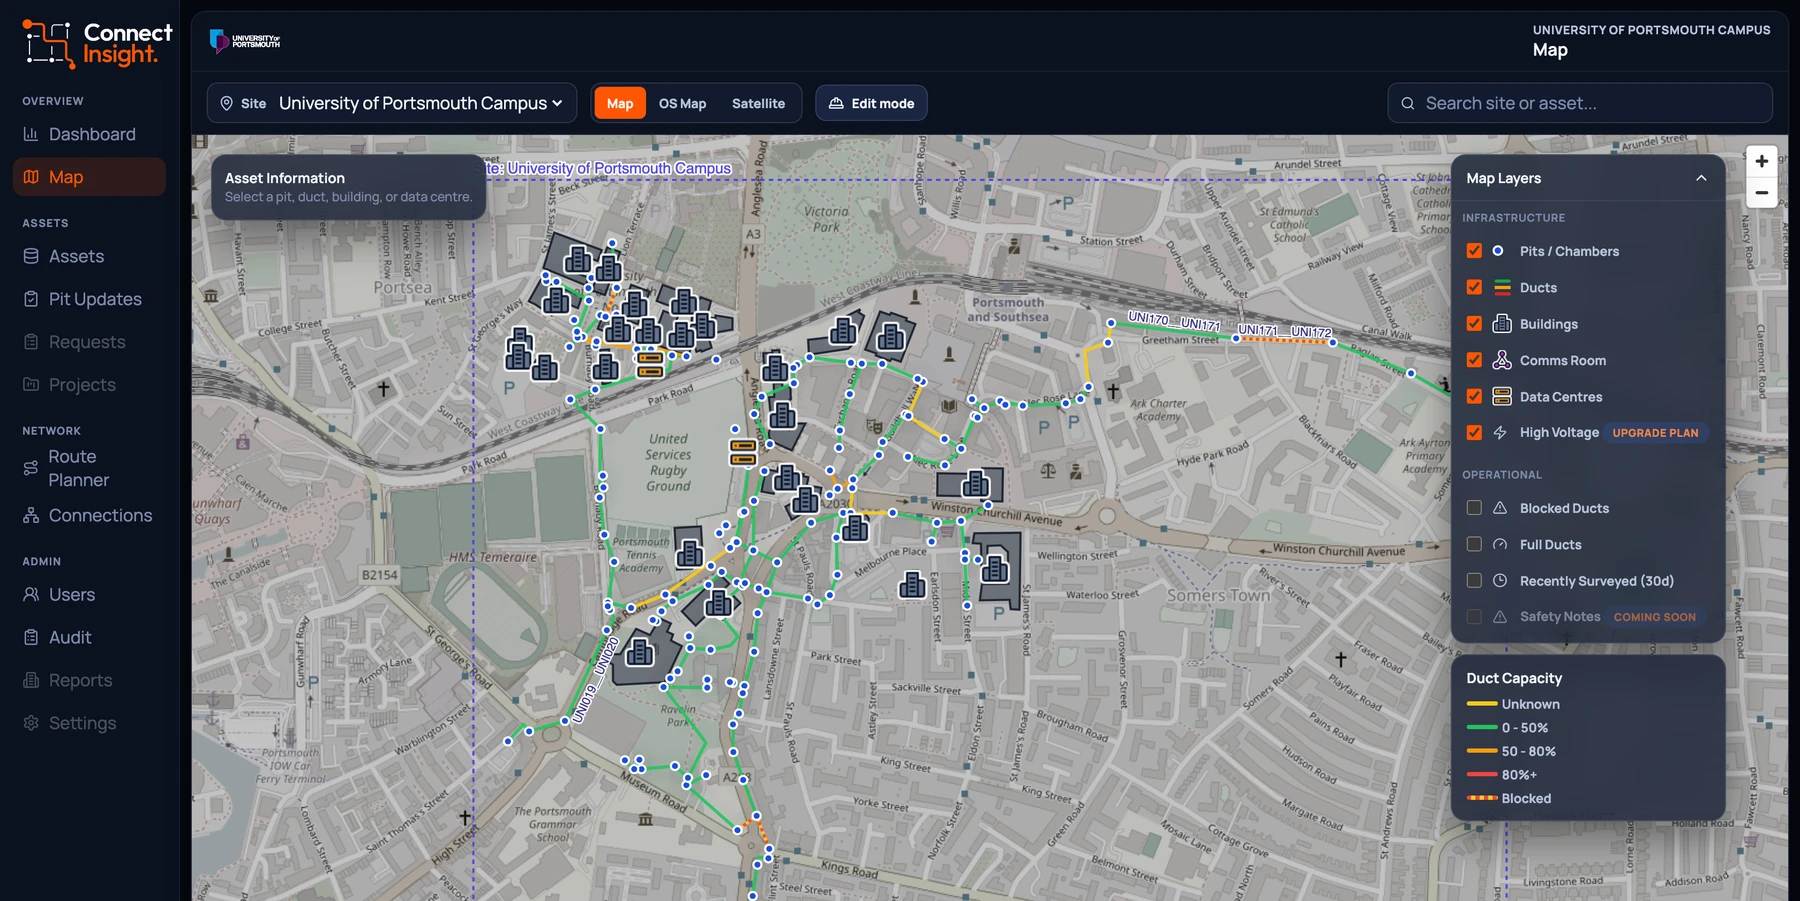Screen dimensions: 1800x901
Task: Click the Projects icon in sidebar
Action: point(31,384)
